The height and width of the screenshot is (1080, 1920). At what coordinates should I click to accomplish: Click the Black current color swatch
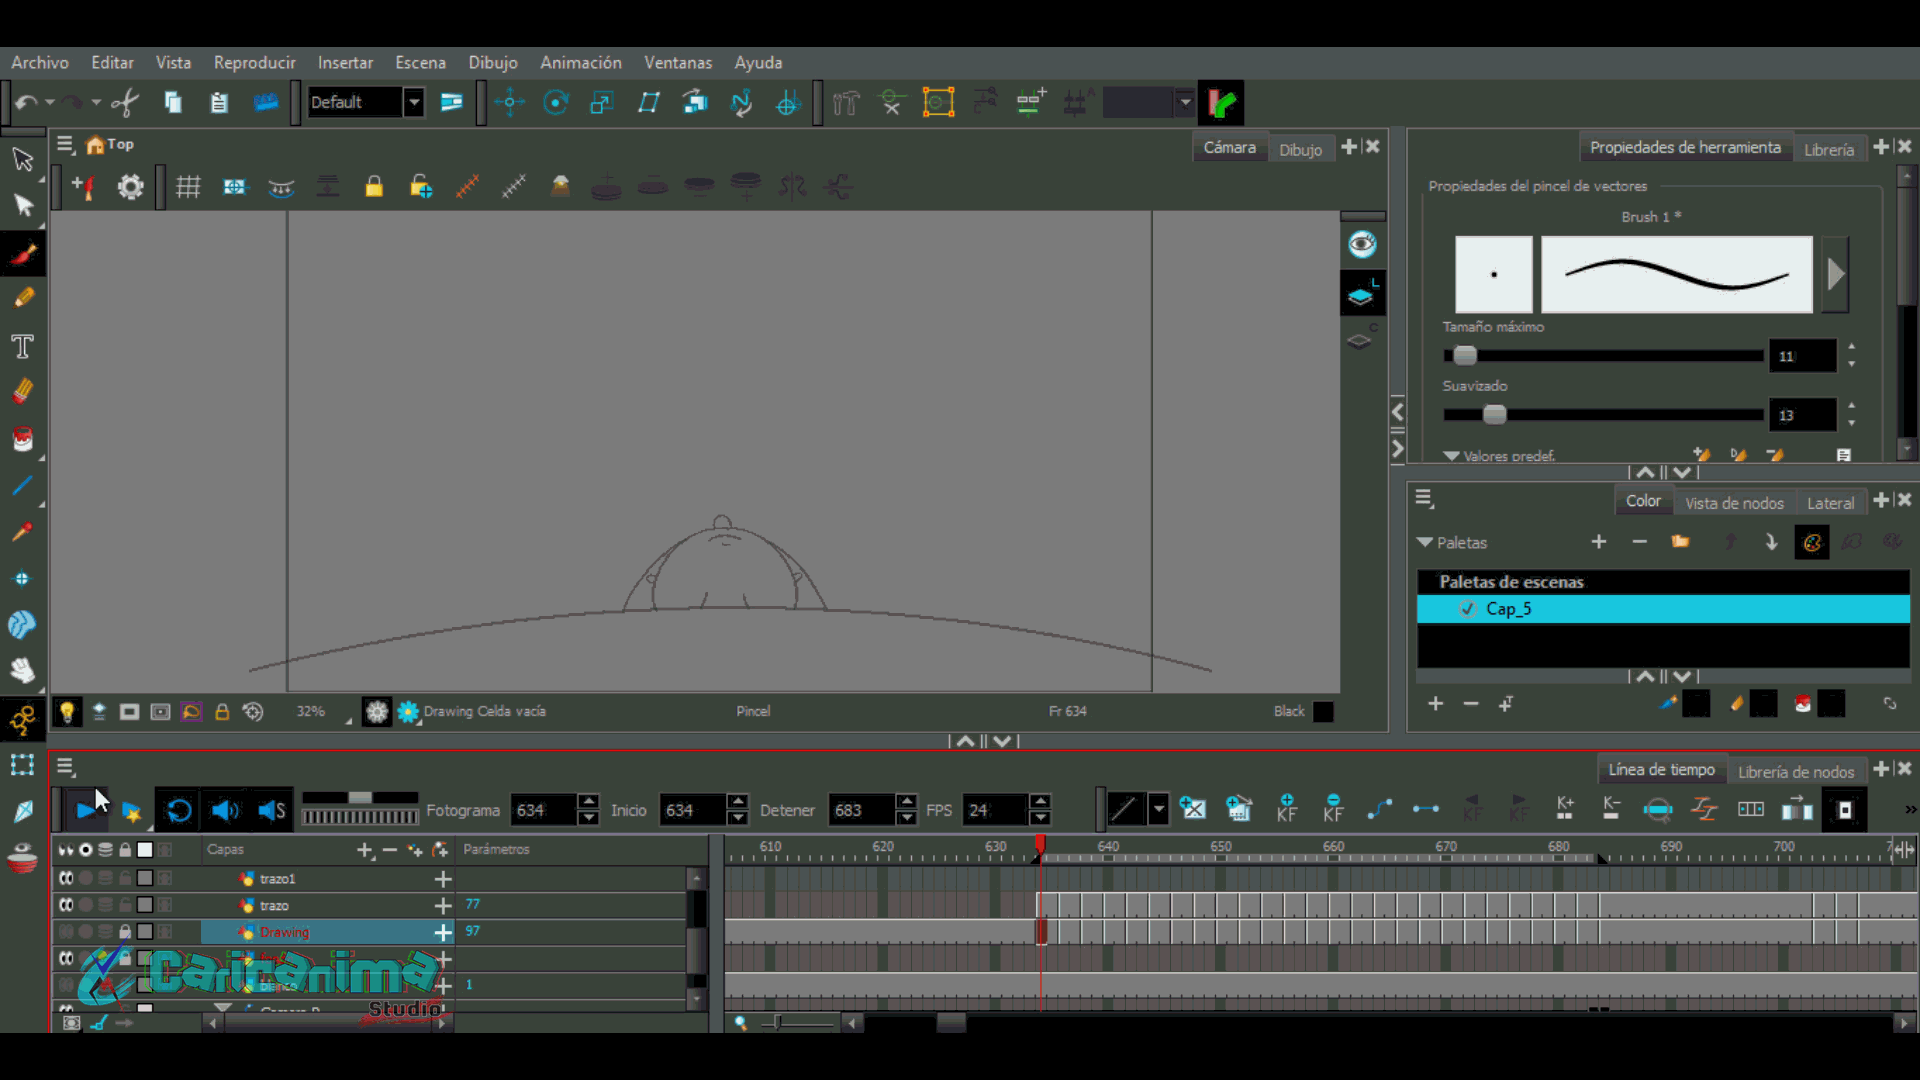[1323, 711]
